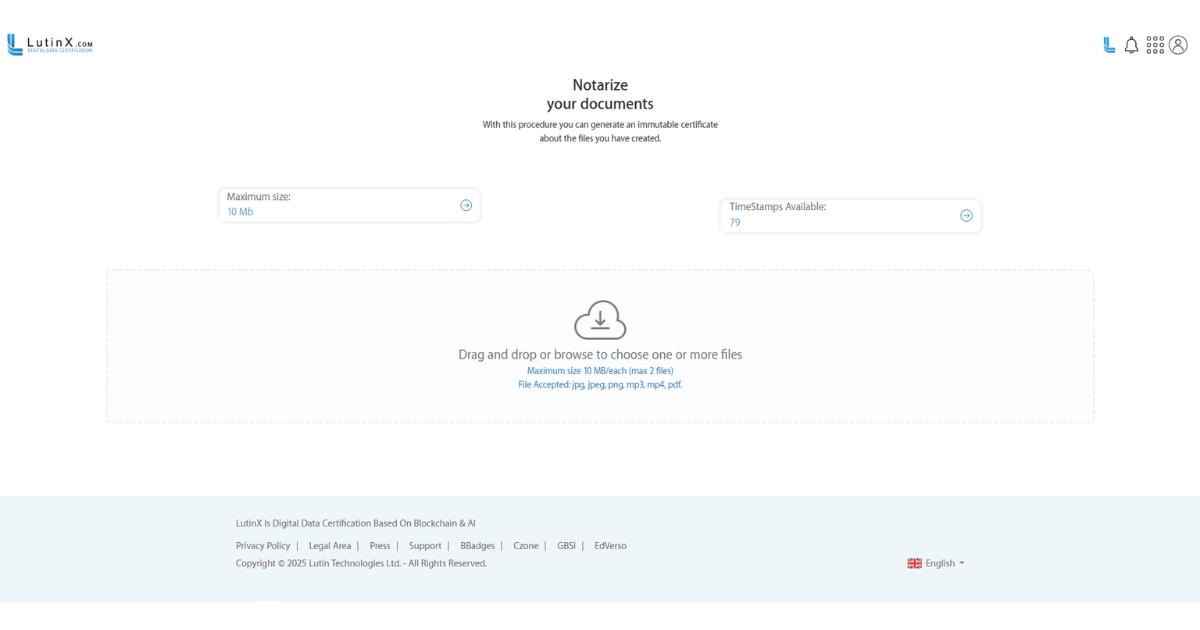Image resolution: width=1200 pixels, height=630 pixels.
Task: Click the arrow icon in TimeStamps Available box
Action: pos(966,215)
